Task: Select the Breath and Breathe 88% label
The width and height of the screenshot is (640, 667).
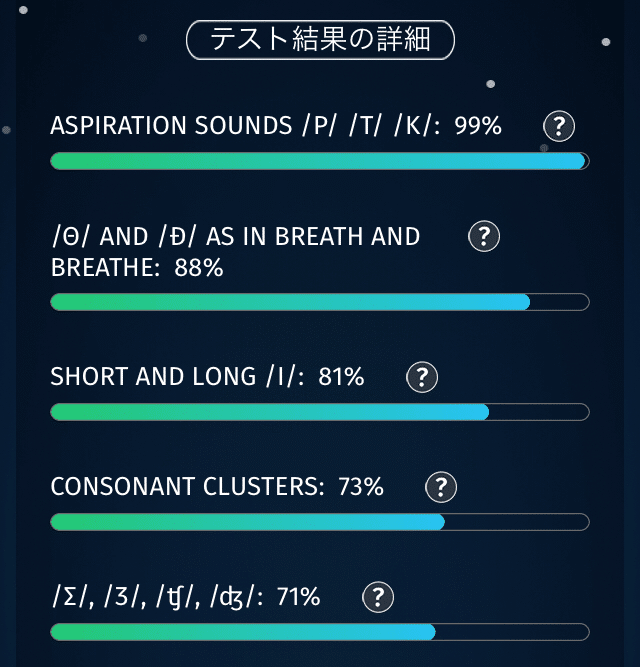Action: pos(235,252)
